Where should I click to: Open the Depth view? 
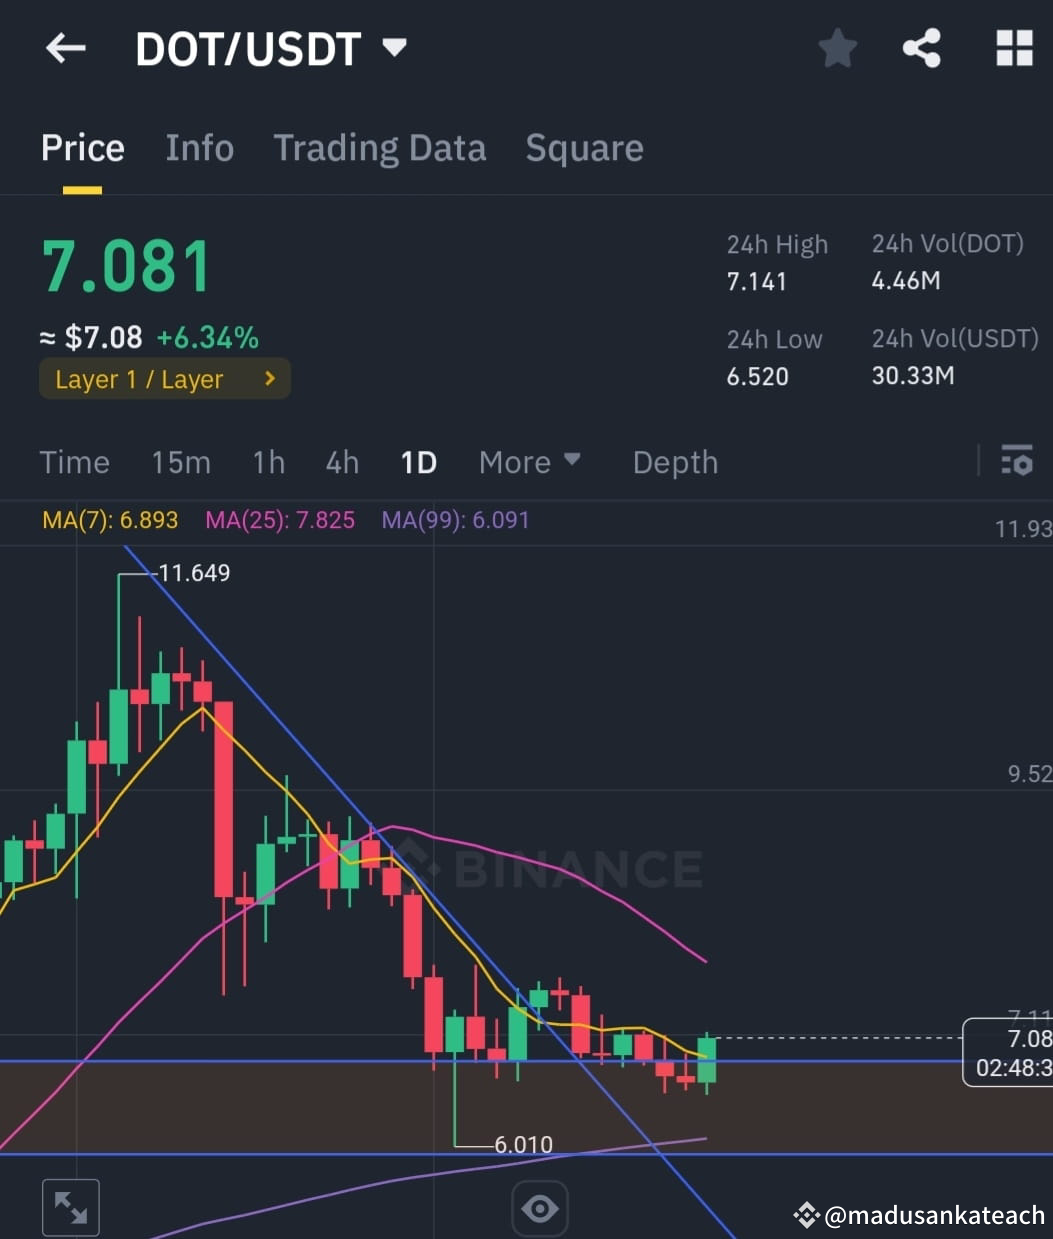[x=675, y=462]
